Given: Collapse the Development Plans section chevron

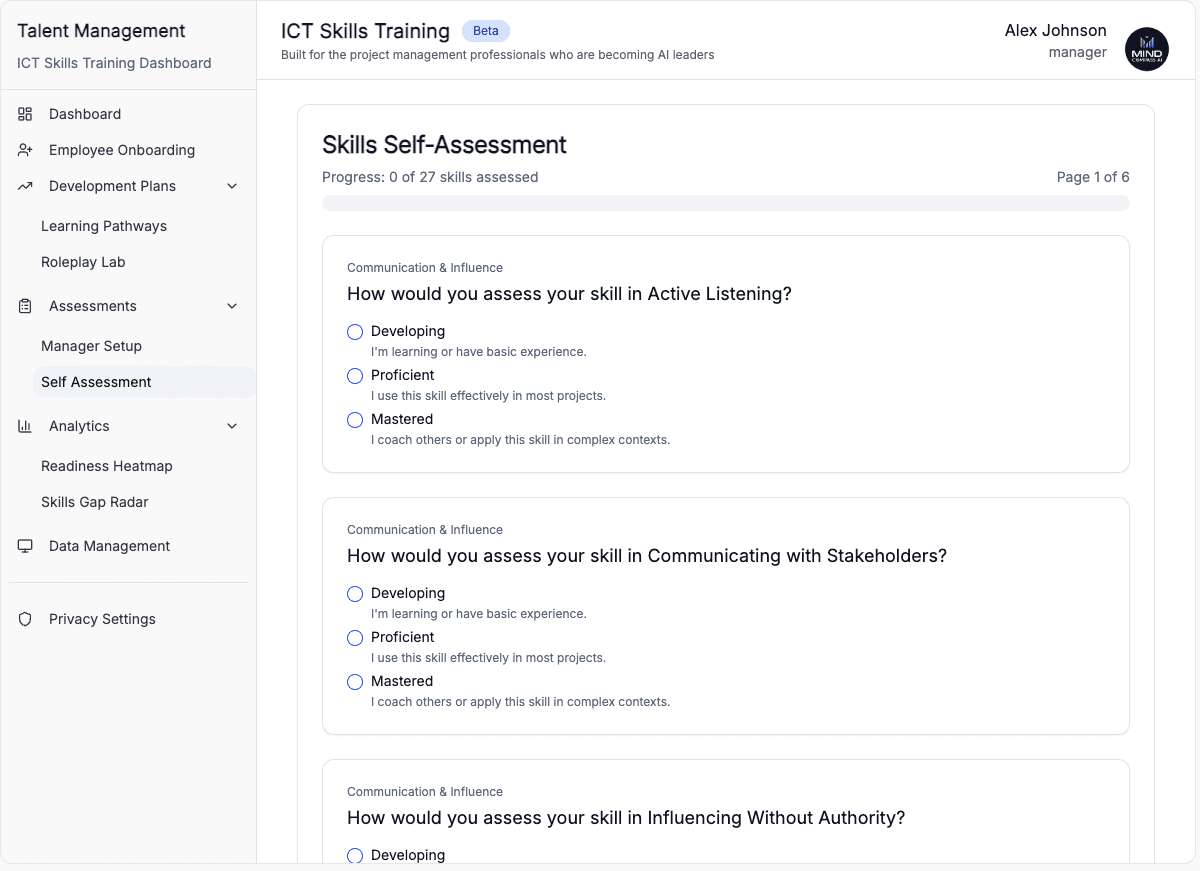Looking at the screenshot, I should [232, 186].
